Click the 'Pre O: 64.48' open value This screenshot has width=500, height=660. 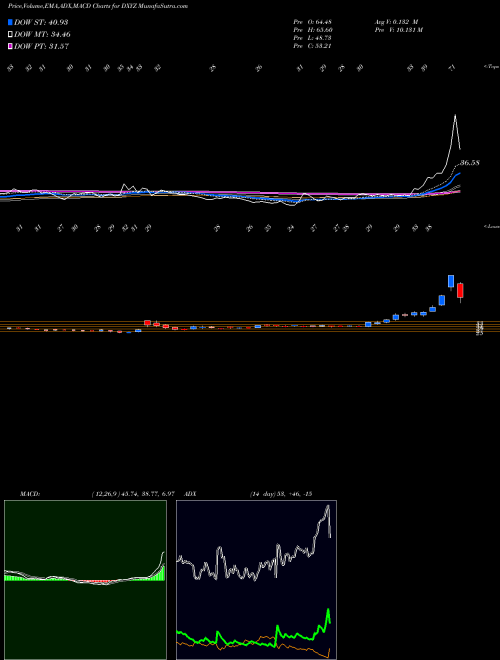point(313,22)
